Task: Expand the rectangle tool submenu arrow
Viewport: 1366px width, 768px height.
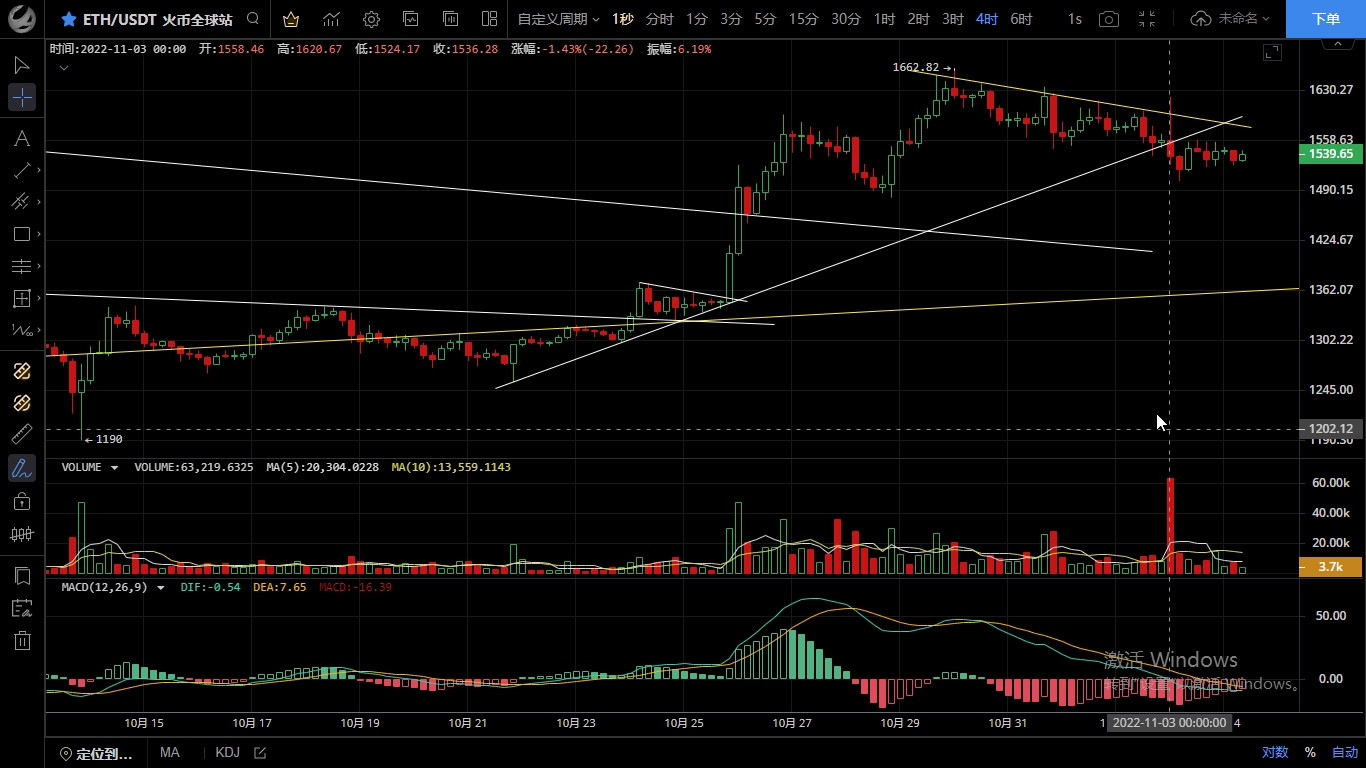Action: (x=39, y=235)
